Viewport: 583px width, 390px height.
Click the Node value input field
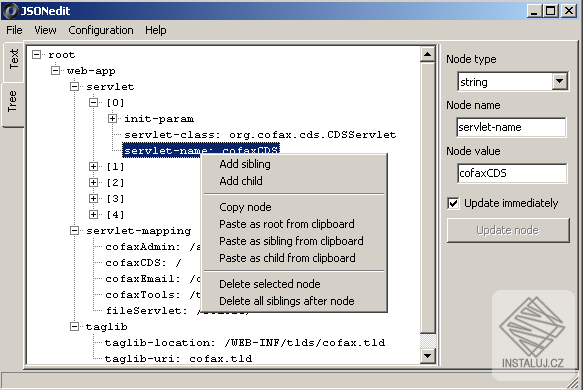pos(512,173)
